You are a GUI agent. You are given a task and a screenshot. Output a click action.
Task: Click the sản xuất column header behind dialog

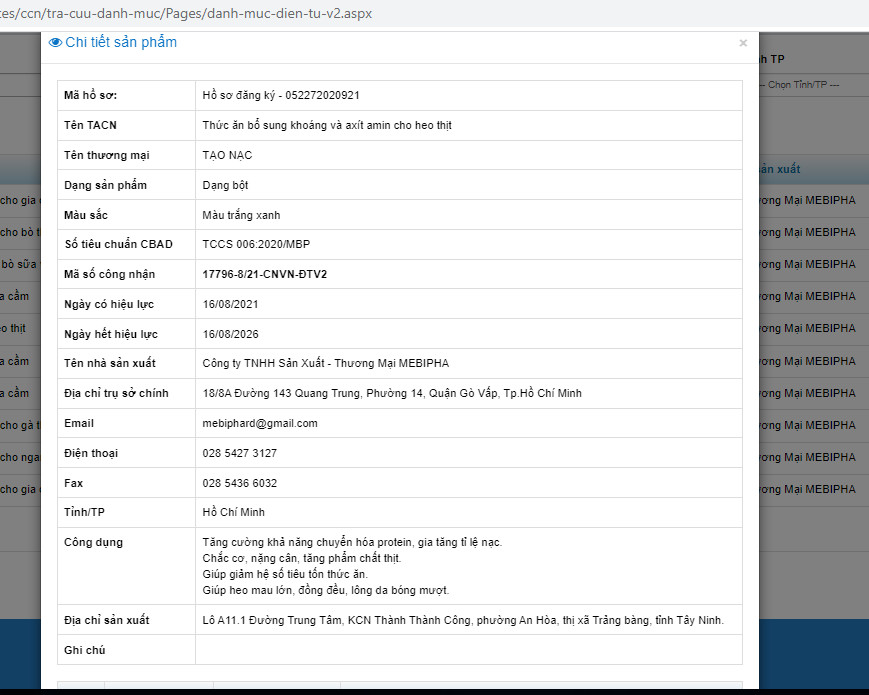(779, 170)
